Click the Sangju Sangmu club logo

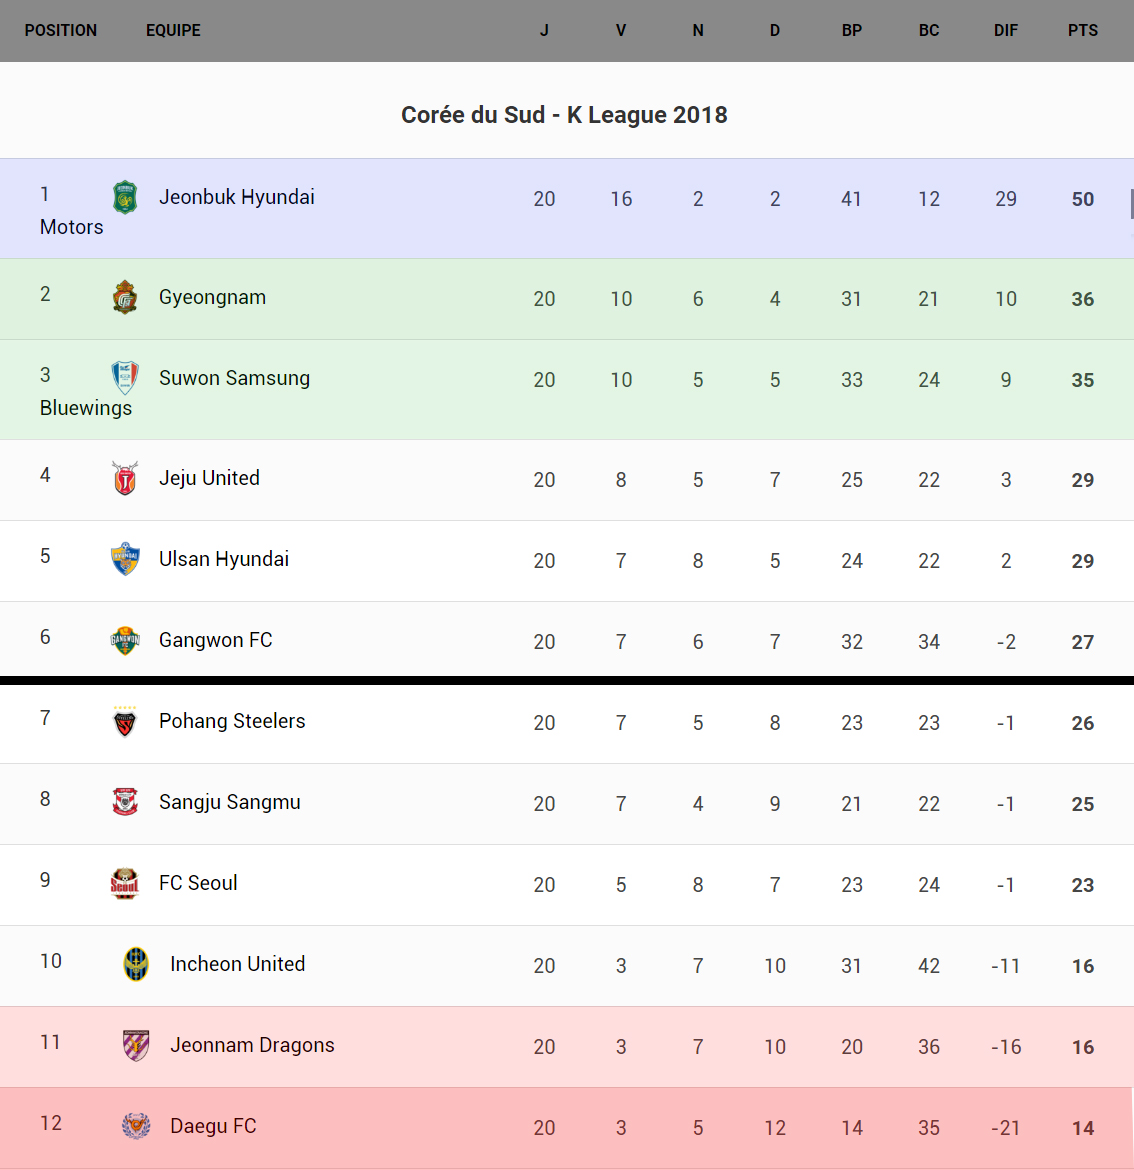pos(125,802)
